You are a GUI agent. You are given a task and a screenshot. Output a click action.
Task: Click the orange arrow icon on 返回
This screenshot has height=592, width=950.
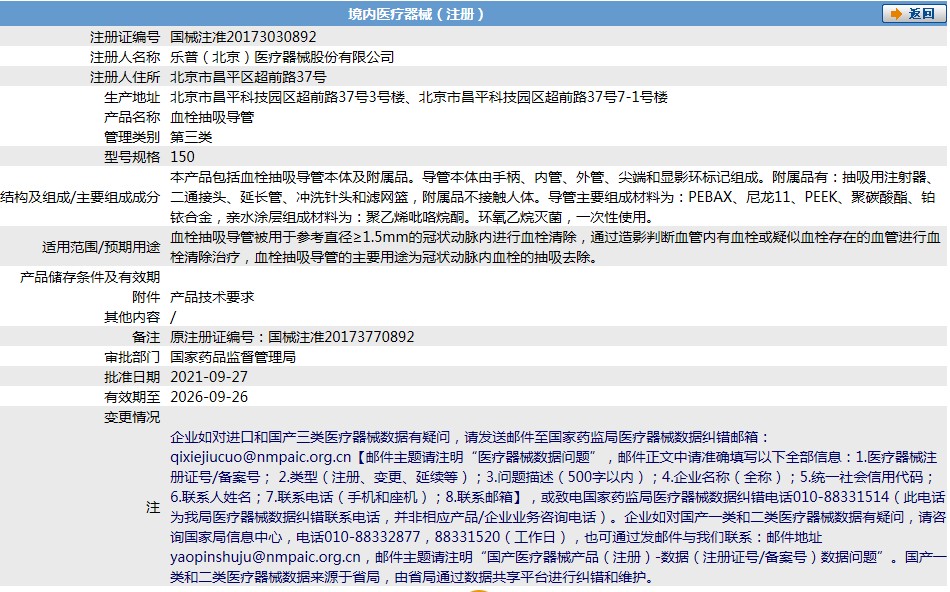coord(895,14)
